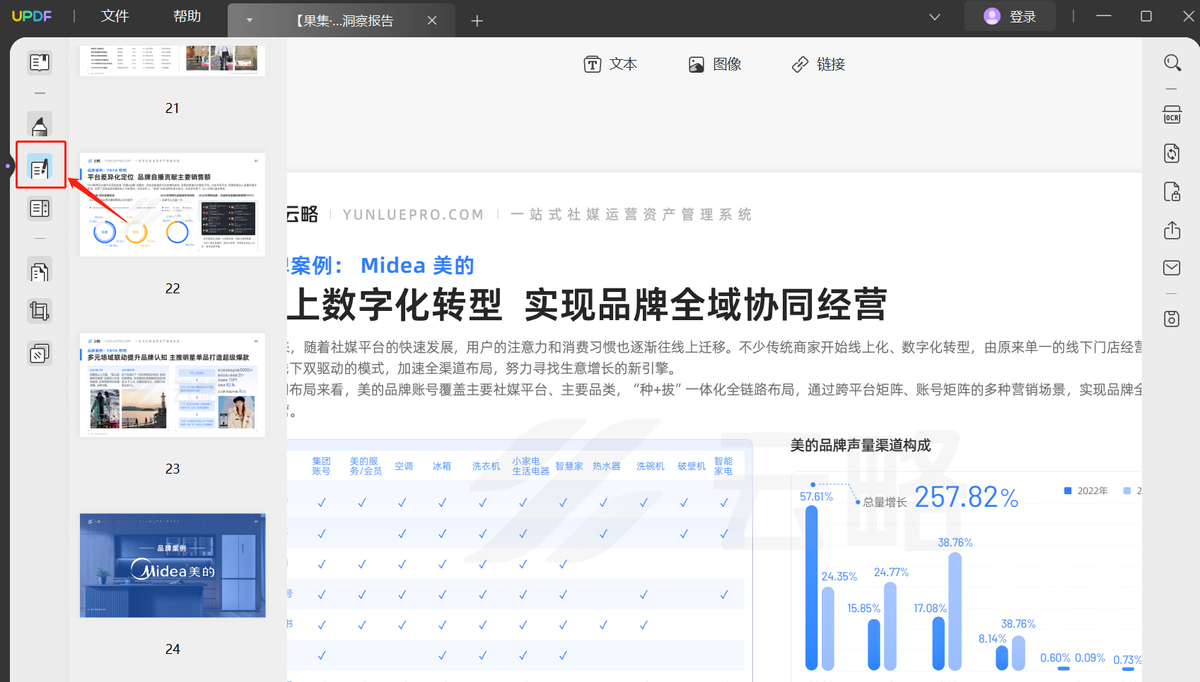This screenshot has width=1200, height=682.
Task: Click the 257.82% growth value
Action: (x=966, y=497)
